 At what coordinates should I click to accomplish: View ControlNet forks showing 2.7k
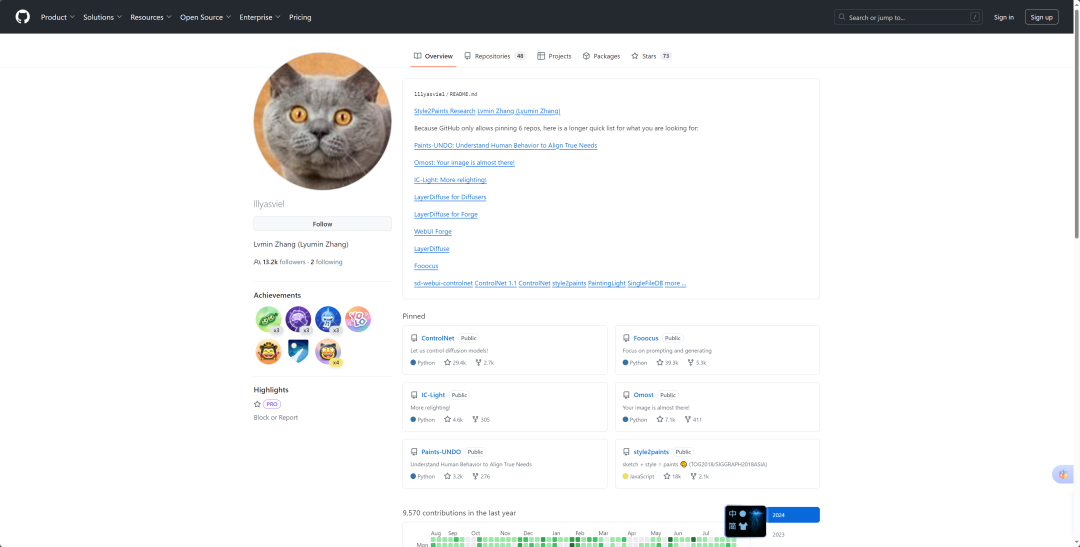pyautogui.click(x=484, y=362)
